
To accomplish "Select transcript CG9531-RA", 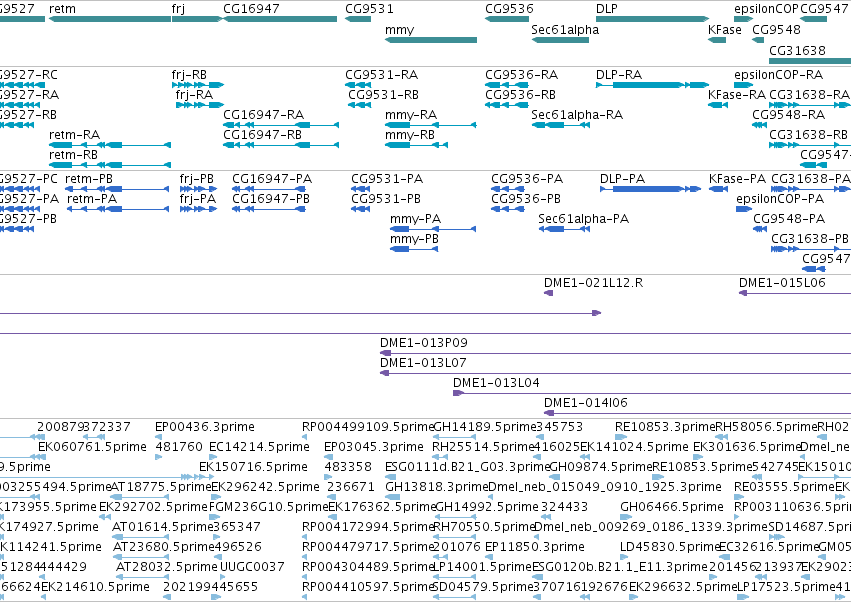I will pos(358,85).
